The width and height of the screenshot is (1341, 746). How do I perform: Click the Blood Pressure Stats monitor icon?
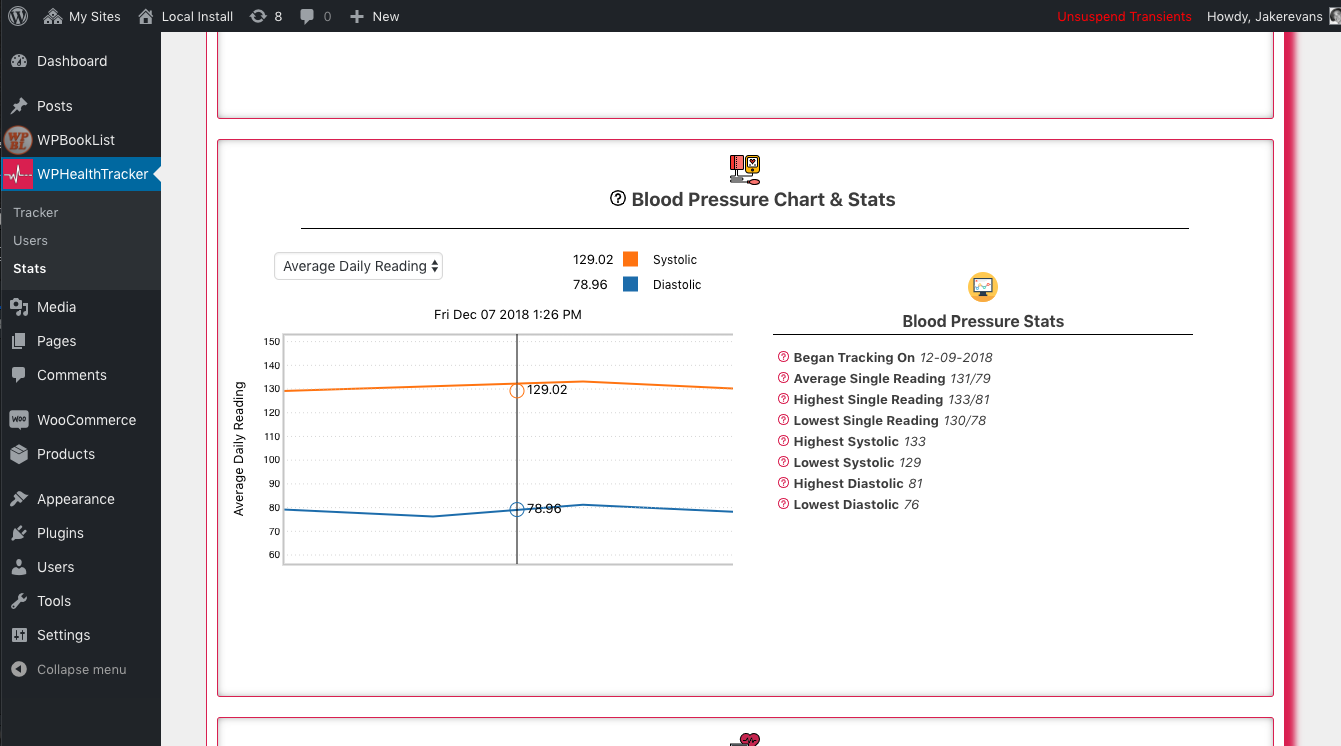[x=983, y=287]
